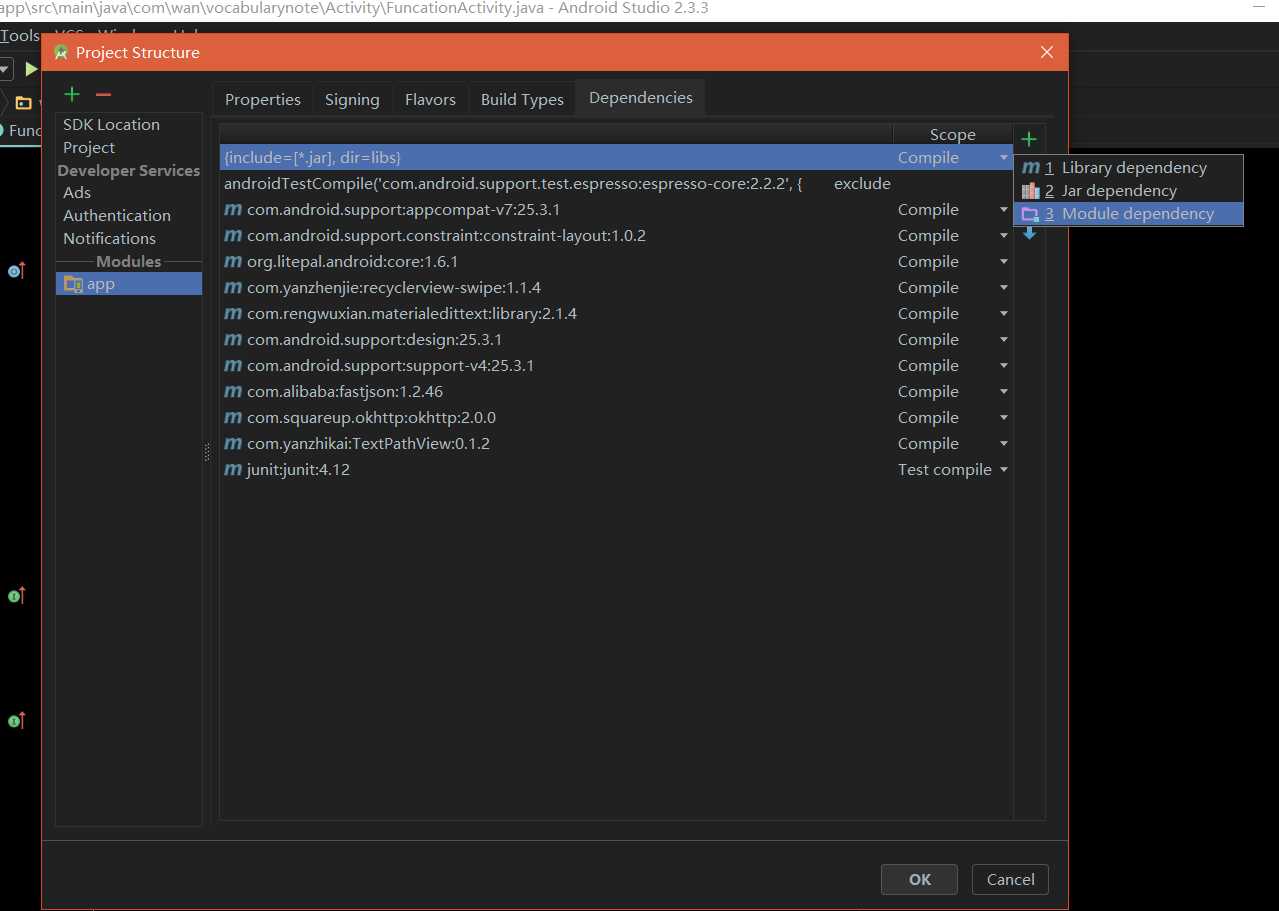The width and height of the screenshot is (1279, 911).
Task: Click the Jar dependency books icon
Action: click(x=1031, y=191)
